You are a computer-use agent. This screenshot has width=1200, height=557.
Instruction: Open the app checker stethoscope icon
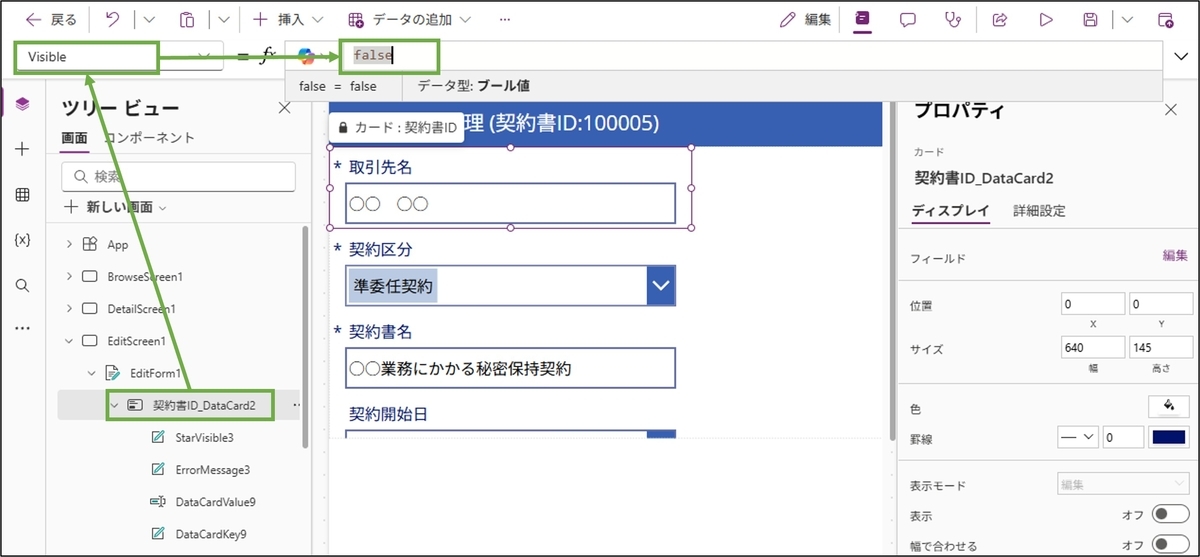pyautogui.click(x=953, y=19)
